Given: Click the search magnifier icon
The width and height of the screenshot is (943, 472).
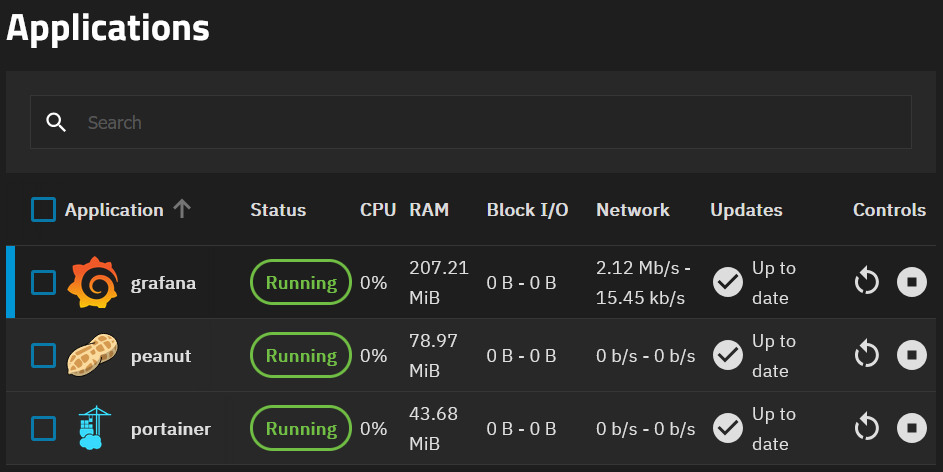Looking at the screenshot, I should [x=56, y=122].
